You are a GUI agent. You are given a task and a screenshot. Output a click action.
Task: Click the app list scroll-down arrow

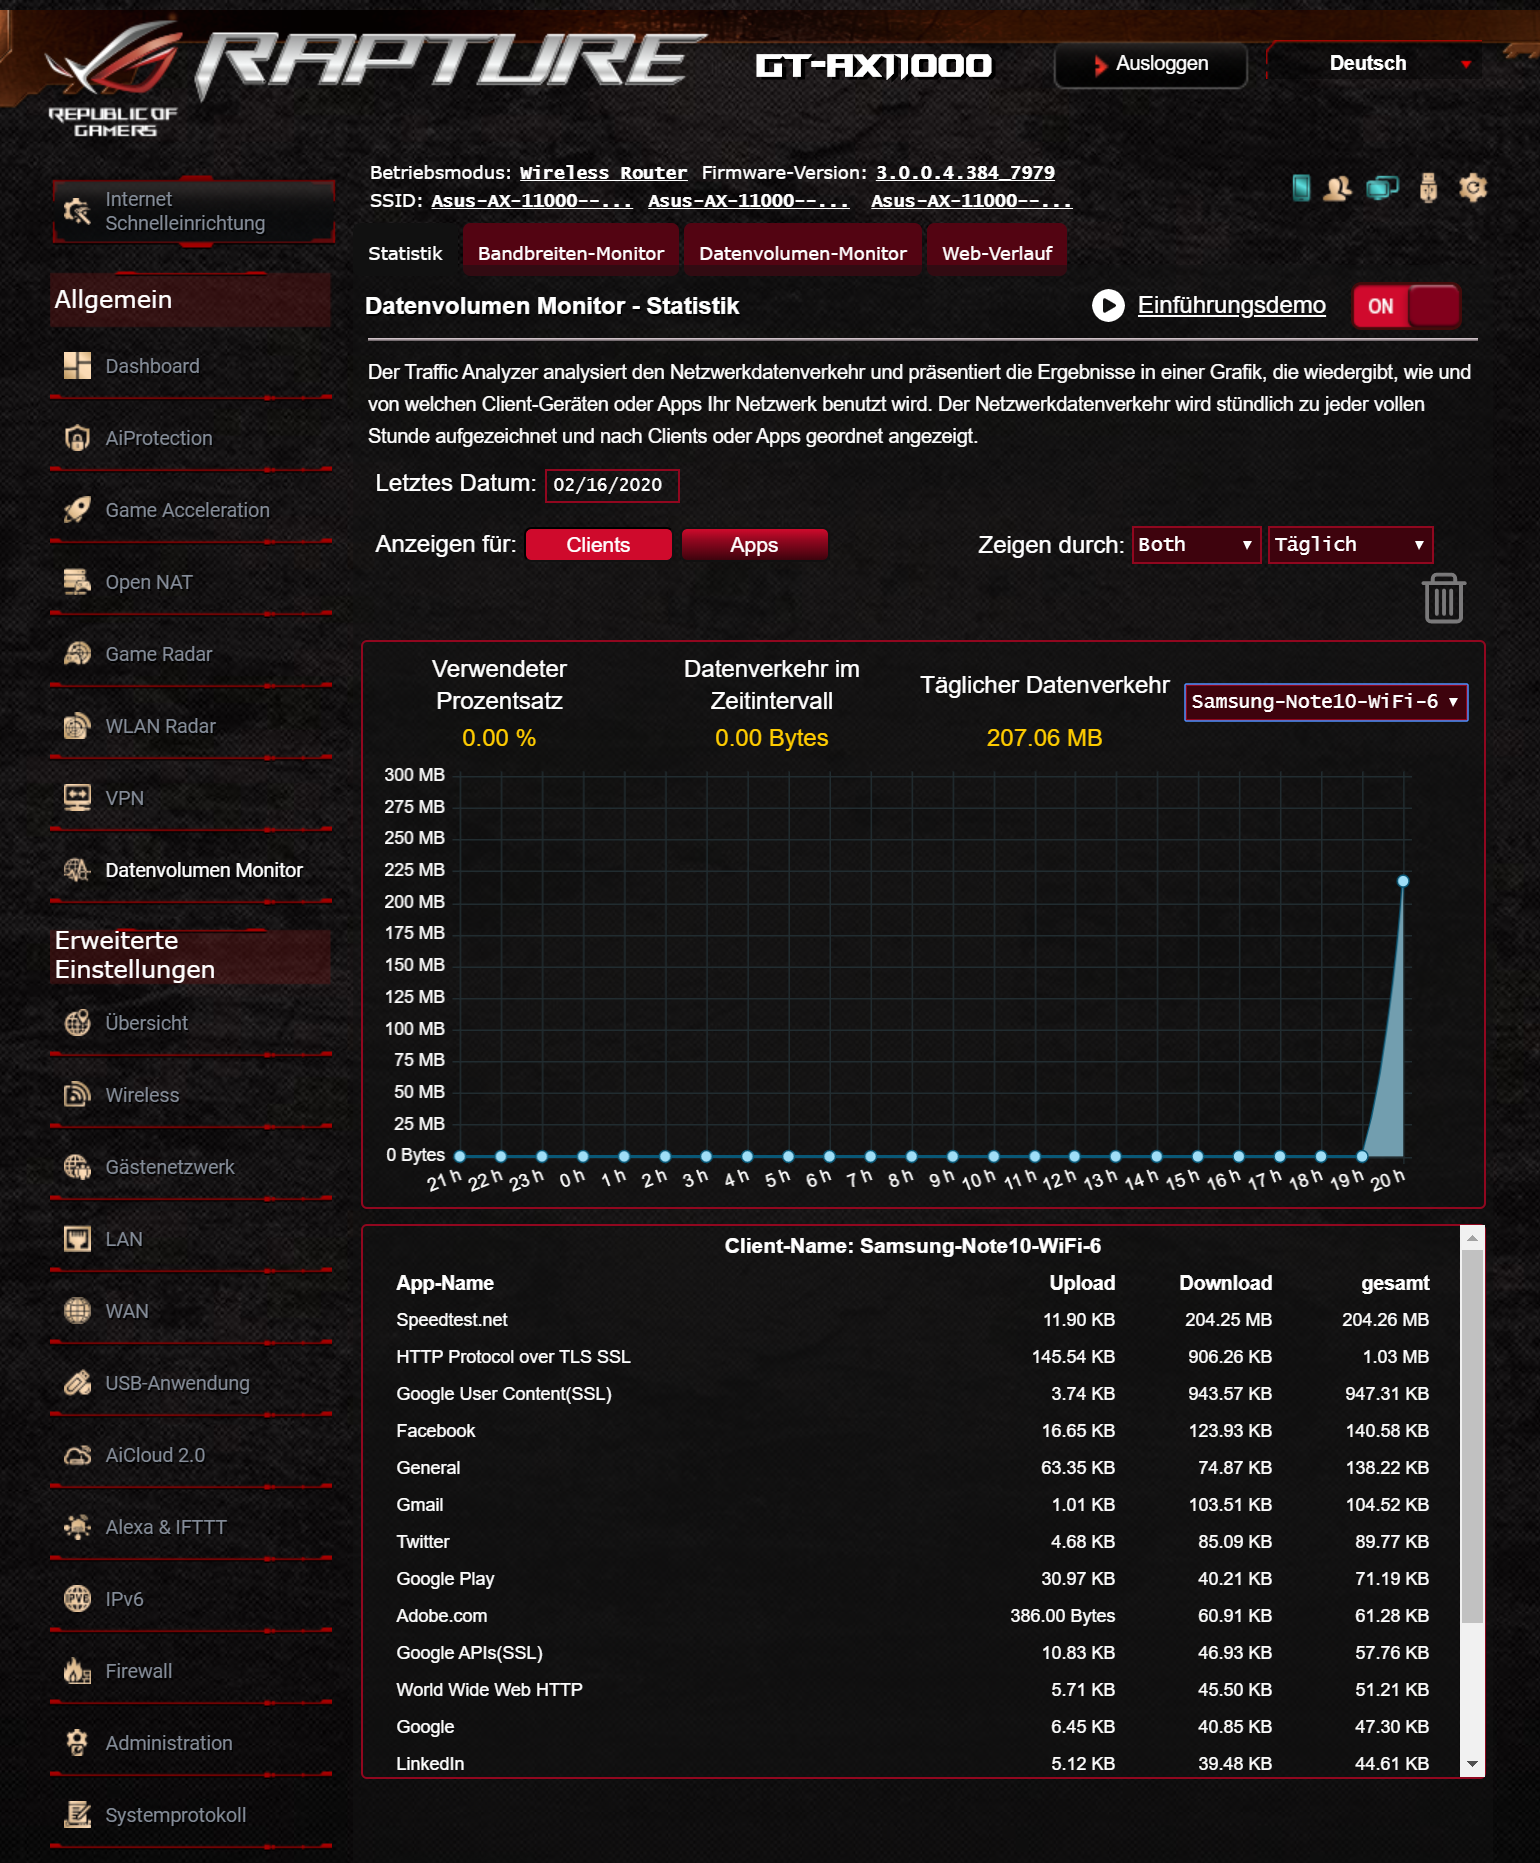point(1472,1764)
